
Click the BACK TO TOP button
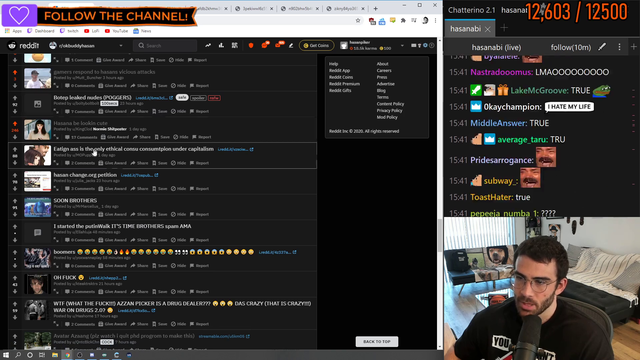[377, 342]
